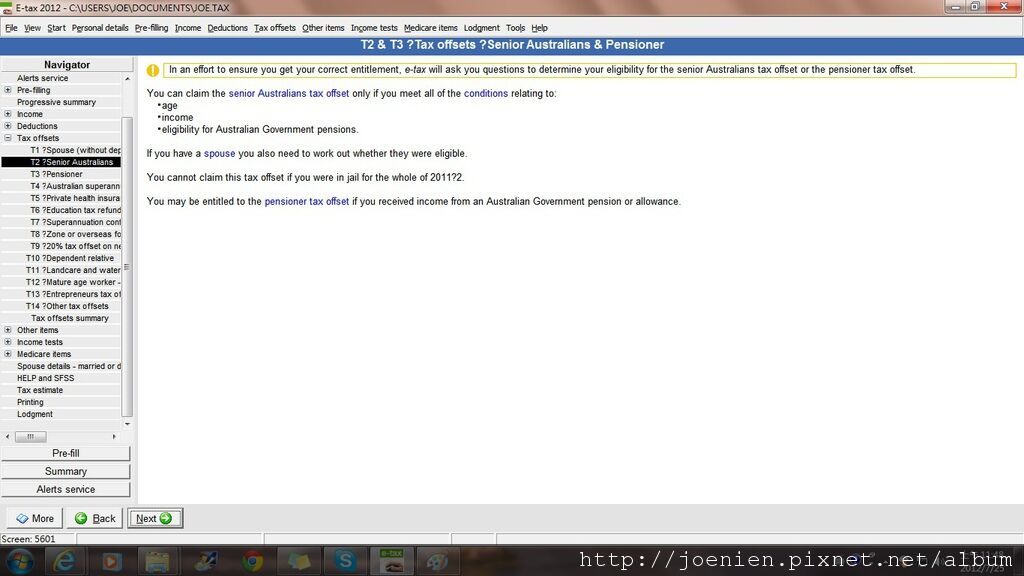
Task: Select Alerts service tree item
Action: click(x=42, y=78)
